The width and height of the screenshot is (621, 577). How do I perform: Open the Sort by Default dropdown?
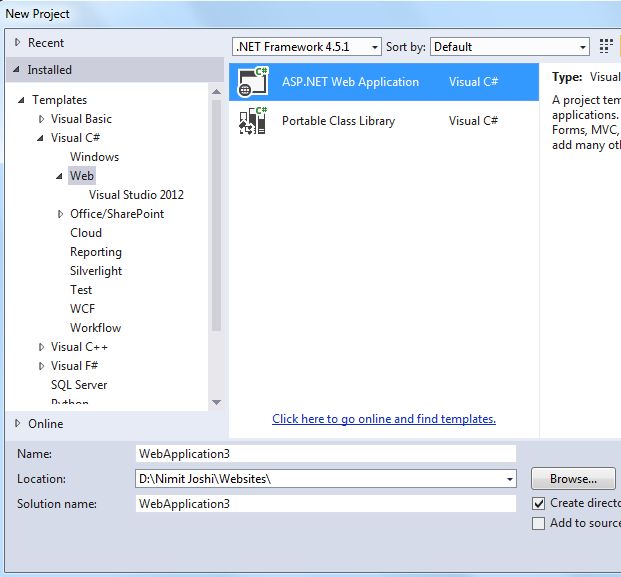(510, 47)
